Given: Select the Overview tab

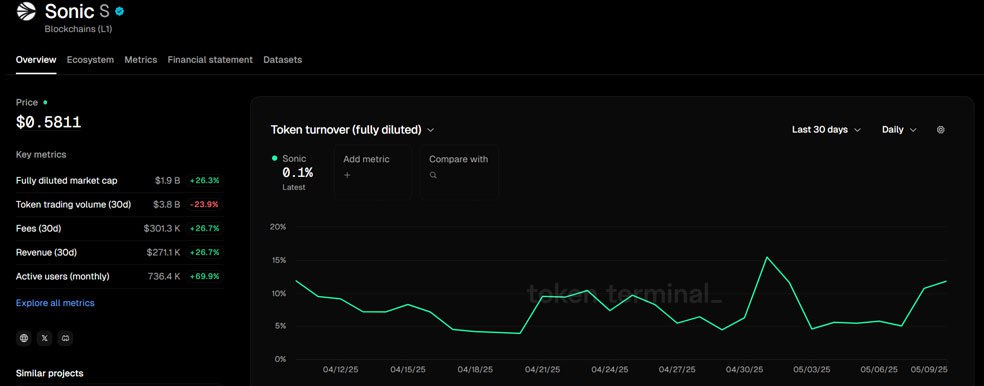Looking at the screenshot, I should pyautogui.click(x=36, y=60).
